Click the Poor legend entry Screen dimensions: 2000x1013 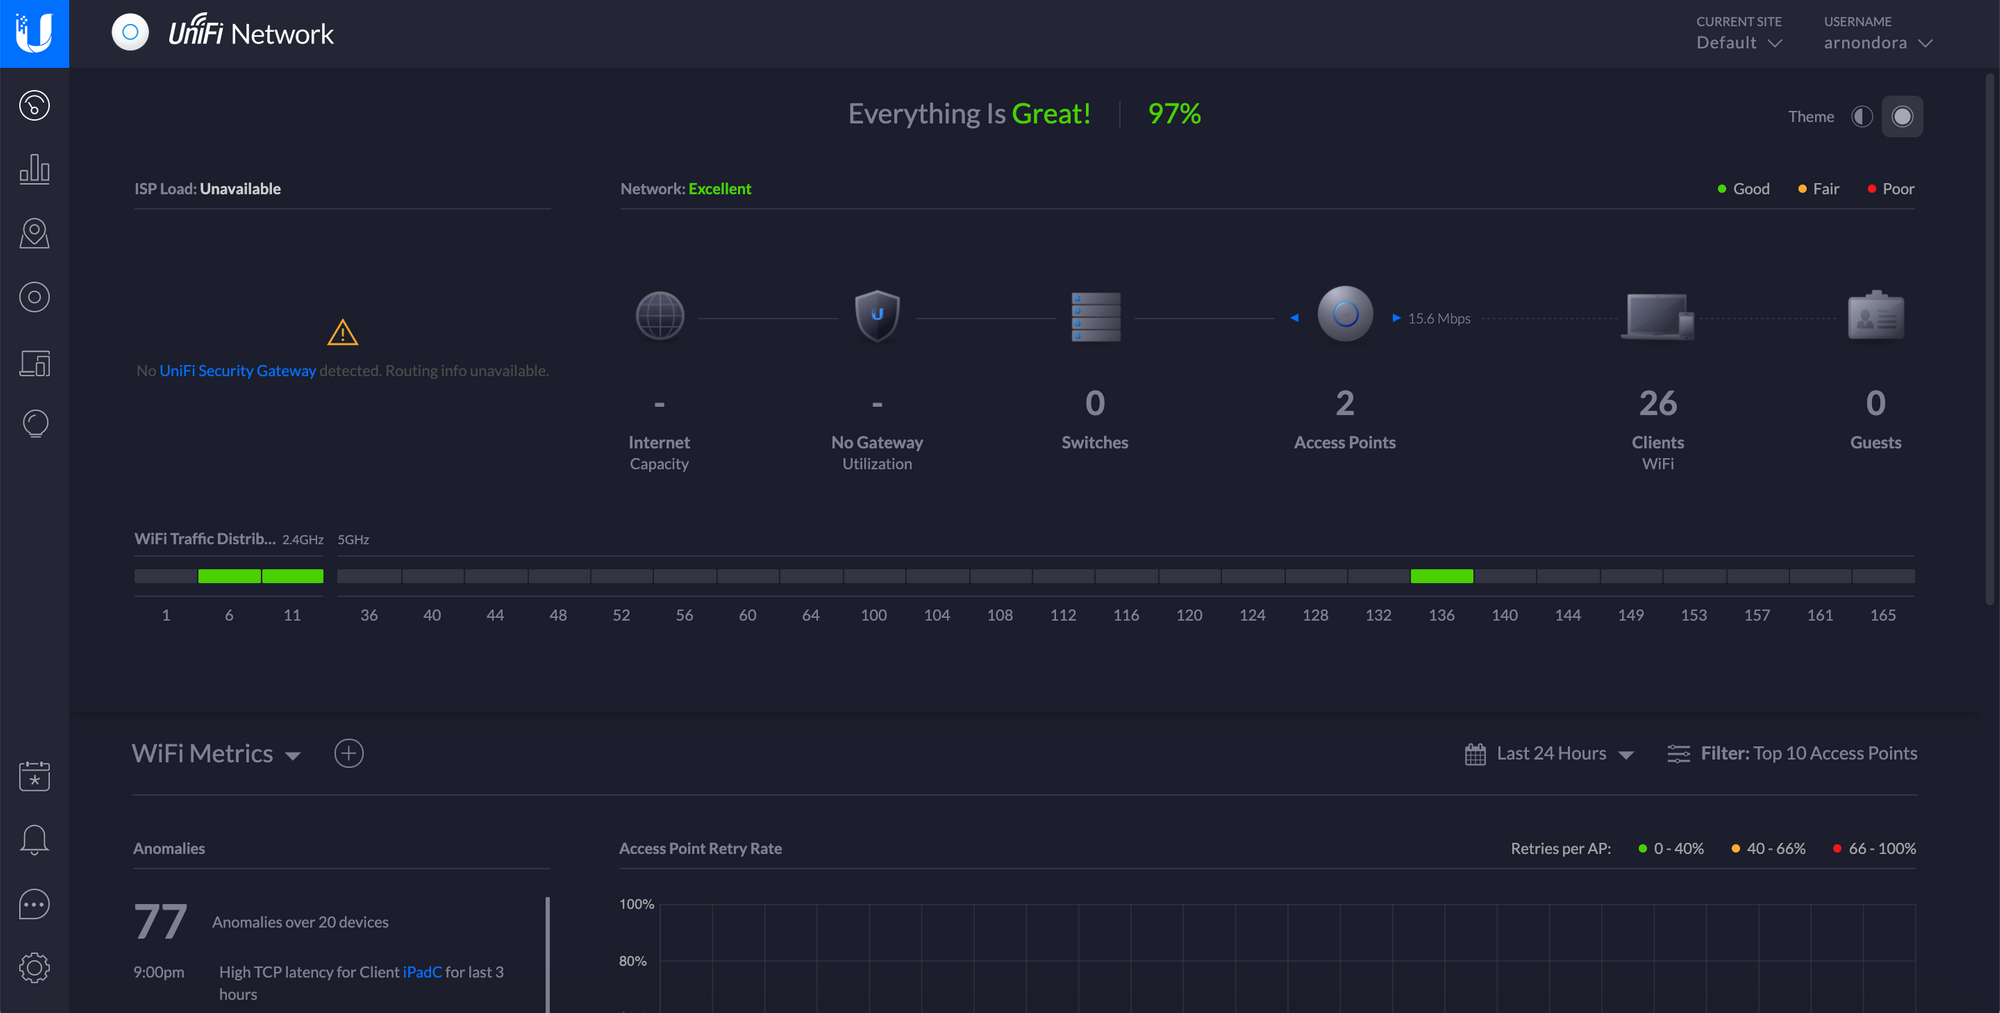(x=1890, y=188)
